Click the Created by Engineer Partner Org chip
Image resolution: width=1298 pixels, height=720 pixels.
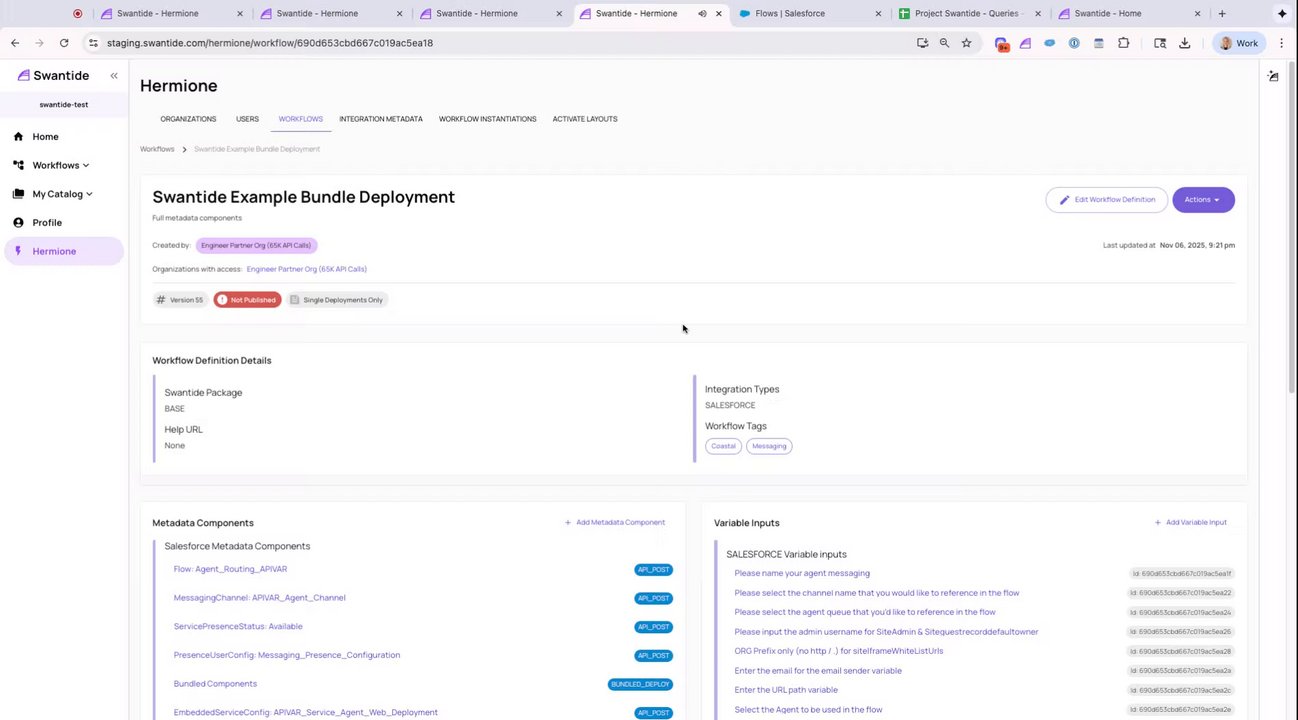(256, 245)
